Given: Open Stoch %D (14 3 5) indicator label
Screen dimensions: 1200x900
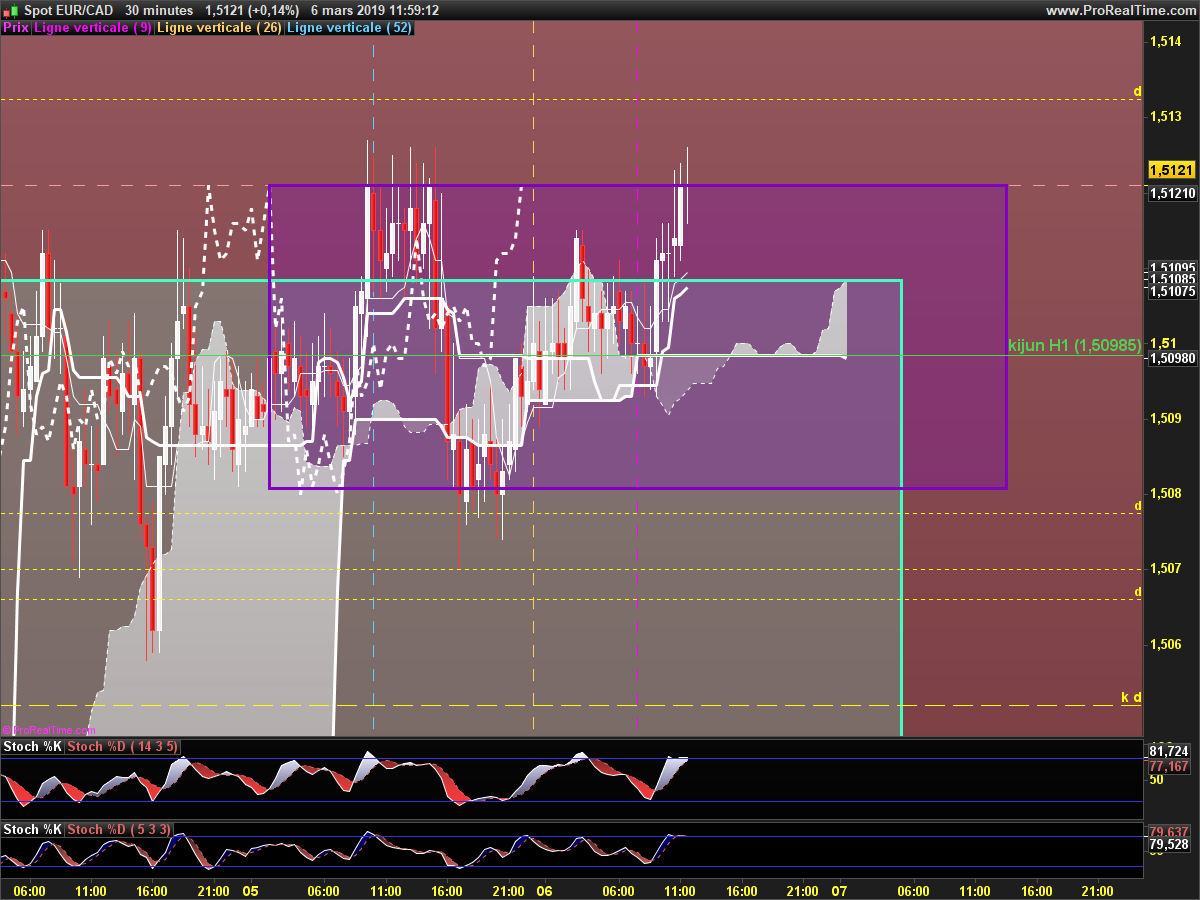Looking at the screenshot, I should 122,746.
